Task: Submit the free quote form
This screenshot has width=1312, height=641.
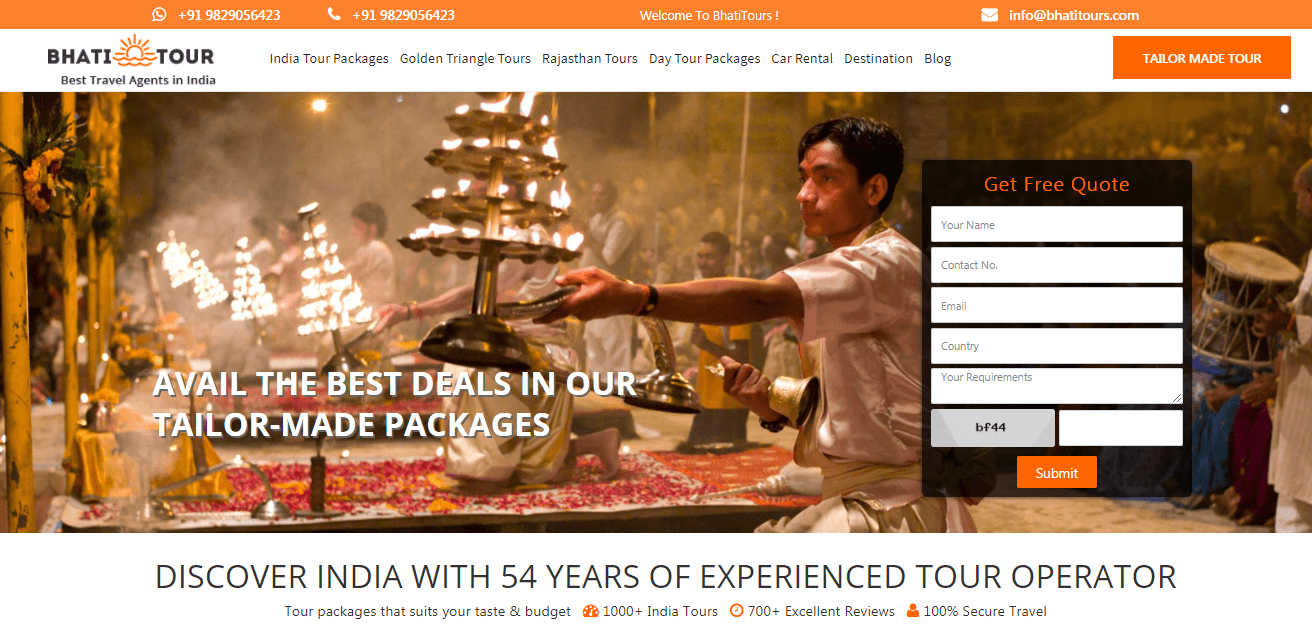Action: [1056, 473]
